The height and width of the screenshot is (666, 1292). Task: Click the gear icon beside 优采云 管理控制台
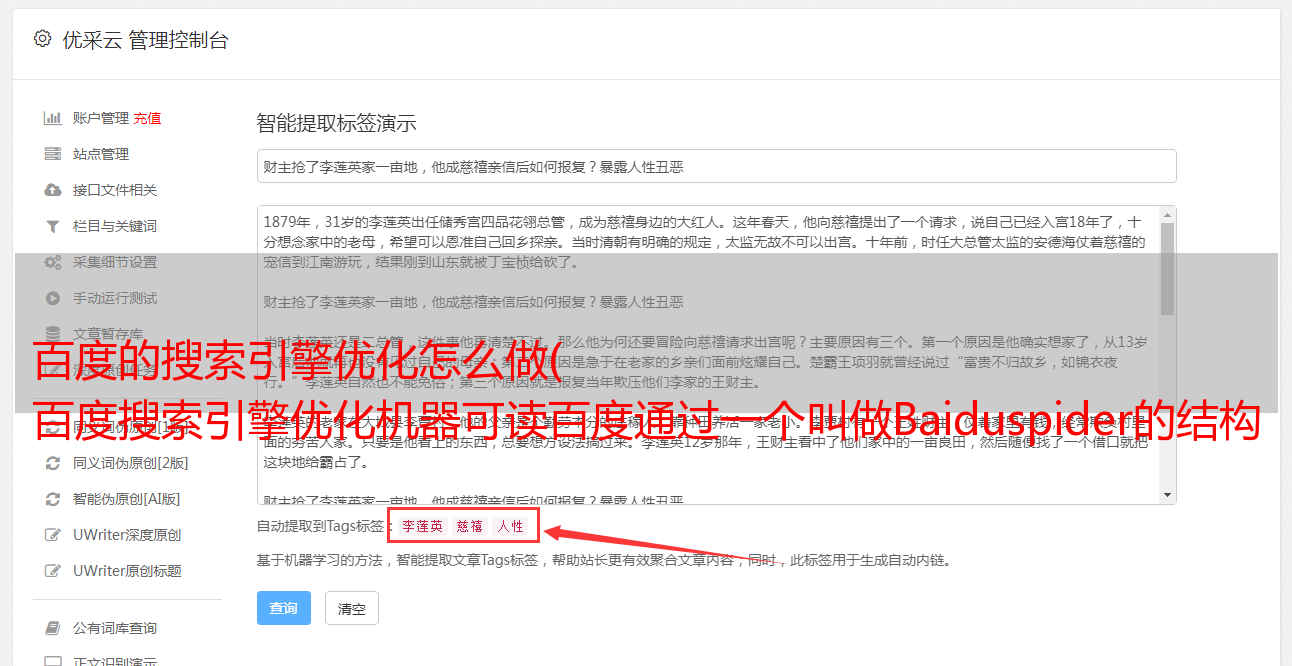[x=42, y=39]
